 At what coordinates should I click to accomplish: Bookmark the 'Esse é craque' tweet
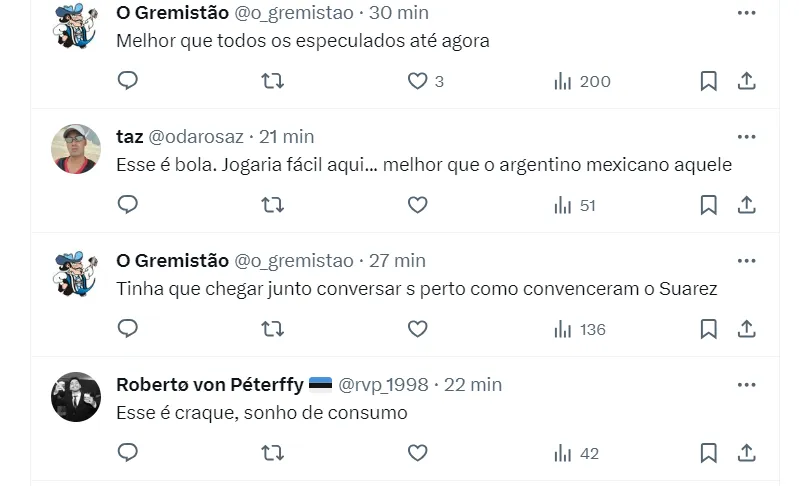click(x=708, y=453)
